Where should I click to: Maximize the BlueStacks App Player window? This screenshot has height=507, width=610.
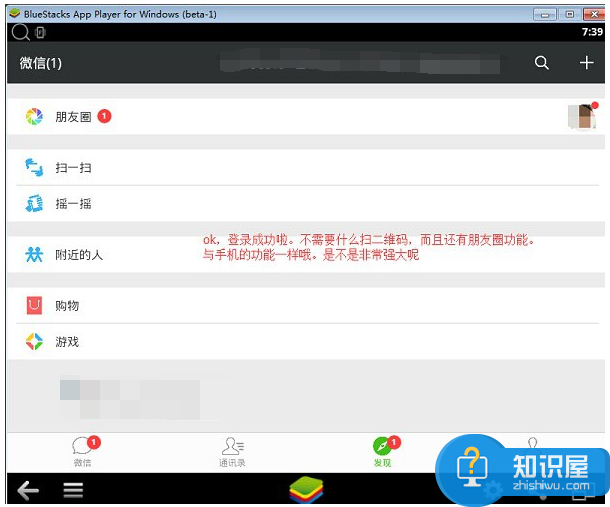570,14
